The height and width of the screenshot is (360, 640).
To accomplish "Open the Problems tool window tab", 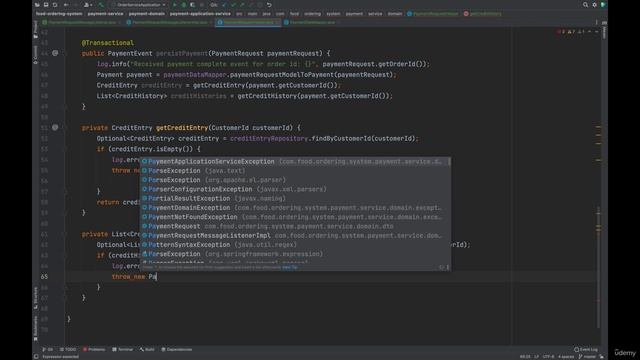I will (x=94, y=349).
